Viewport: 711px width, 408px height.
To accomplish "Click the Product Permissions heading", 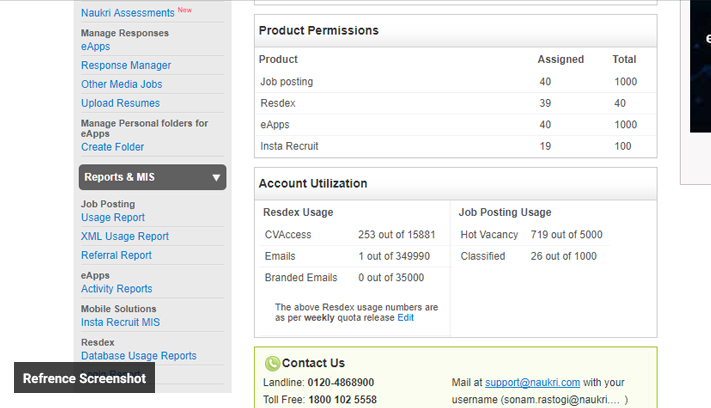I will 318,31.
